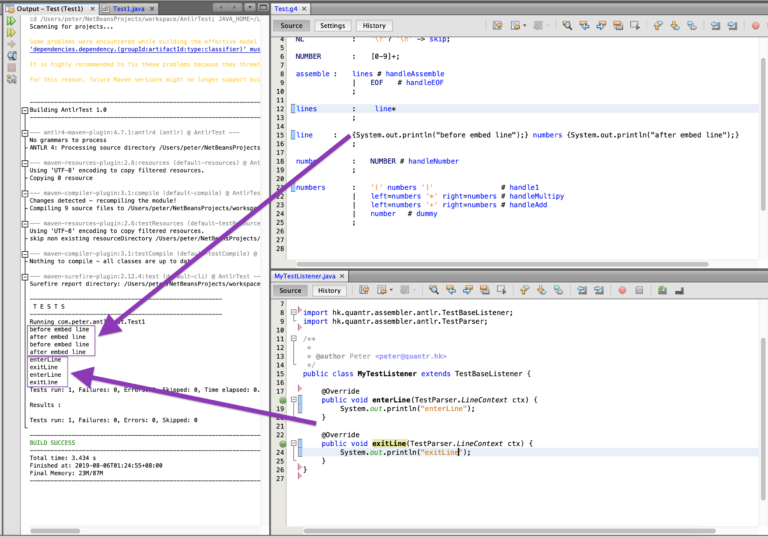Open Back history dropdown in Test.g4 toolbar
768x538 pixels.
coord(525,25)
